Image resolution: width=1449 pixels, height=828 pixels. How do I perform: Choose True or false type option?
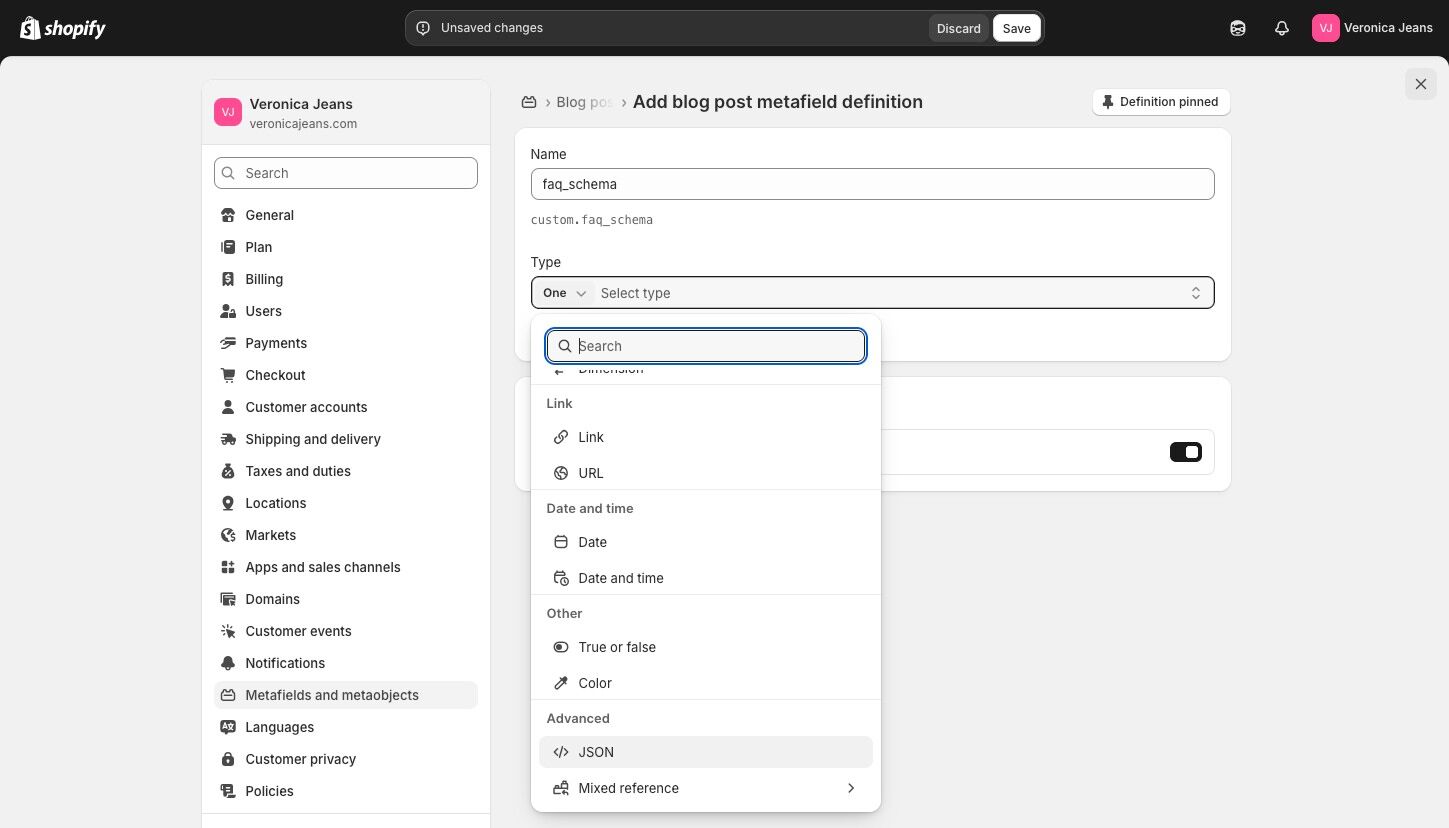[617, 647]
